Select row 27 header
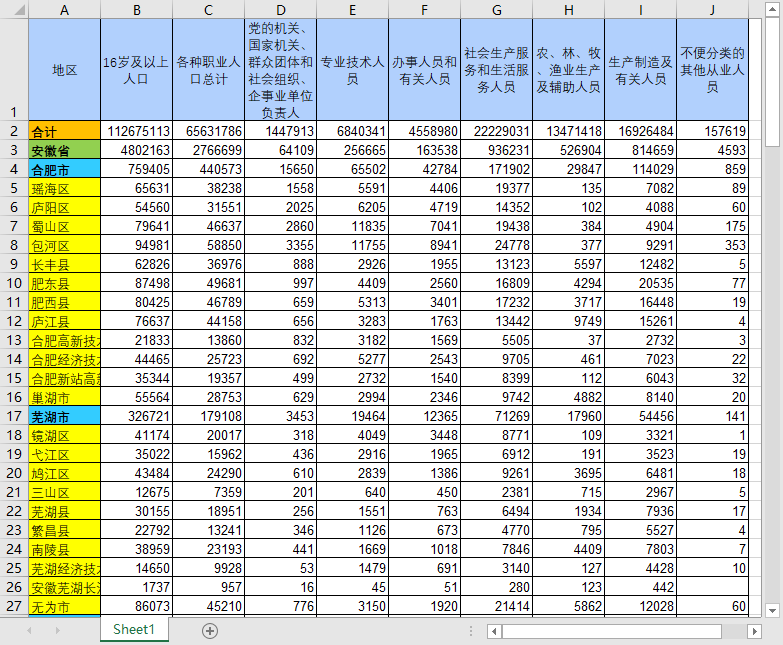This screenshot has height=645, width=783. pyautogui.click(x=14, y=606)
